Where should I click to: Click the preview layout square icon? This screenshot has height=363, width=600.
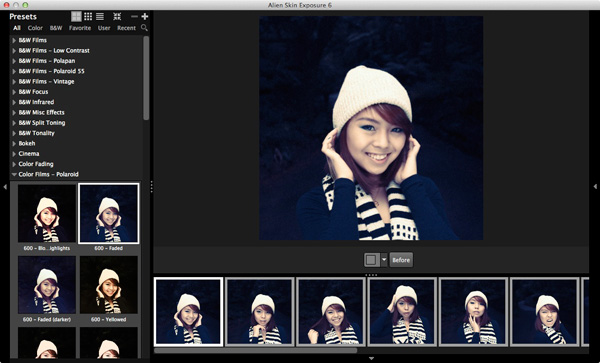371,260
